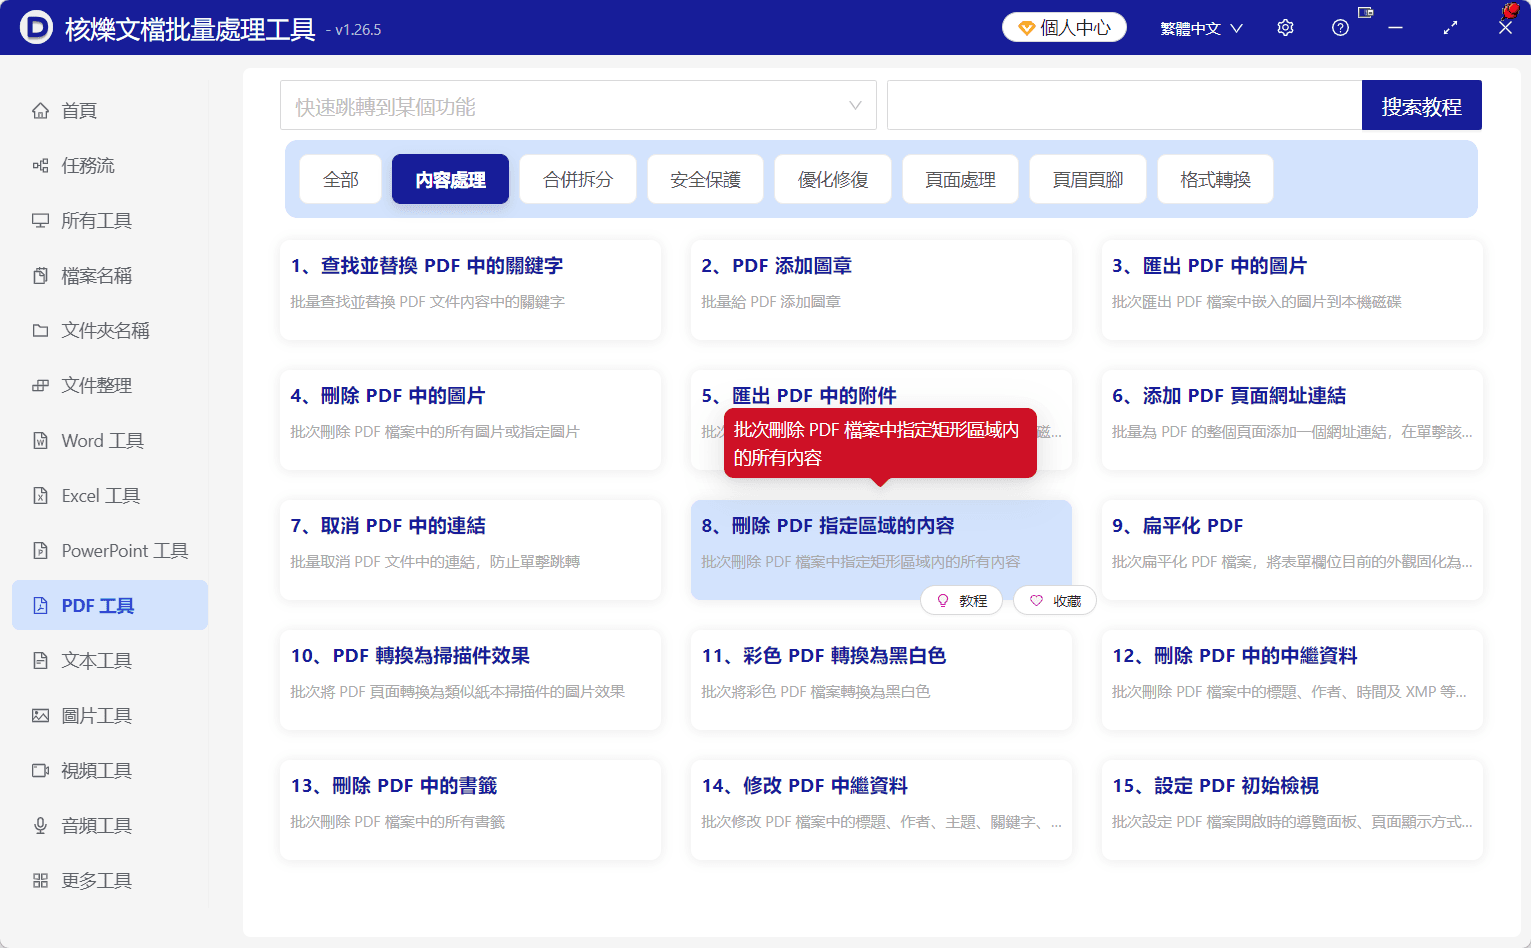Image resolution: width=1531 pixels, height=948 pixels.
Task: Switch to the 頁面處理 tab
Action: [960, 179]
